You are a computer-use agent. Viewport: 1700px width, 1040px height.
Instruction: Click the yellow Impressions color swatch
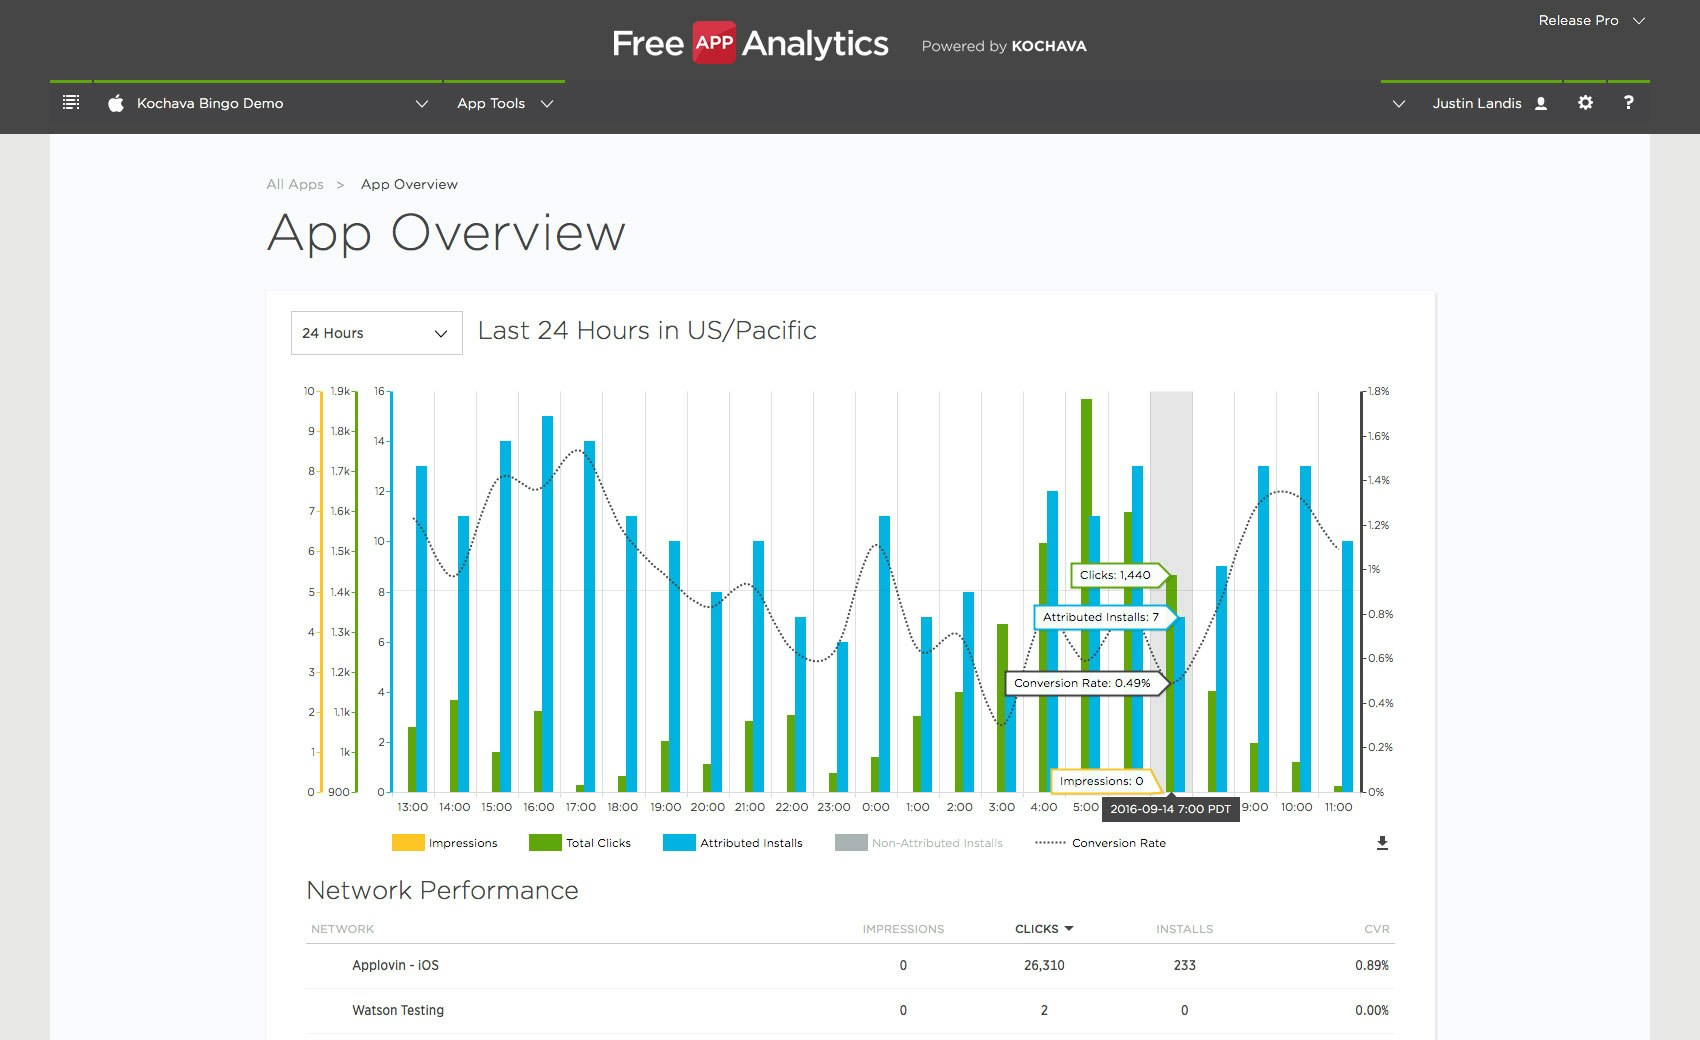tap(409, 843)
